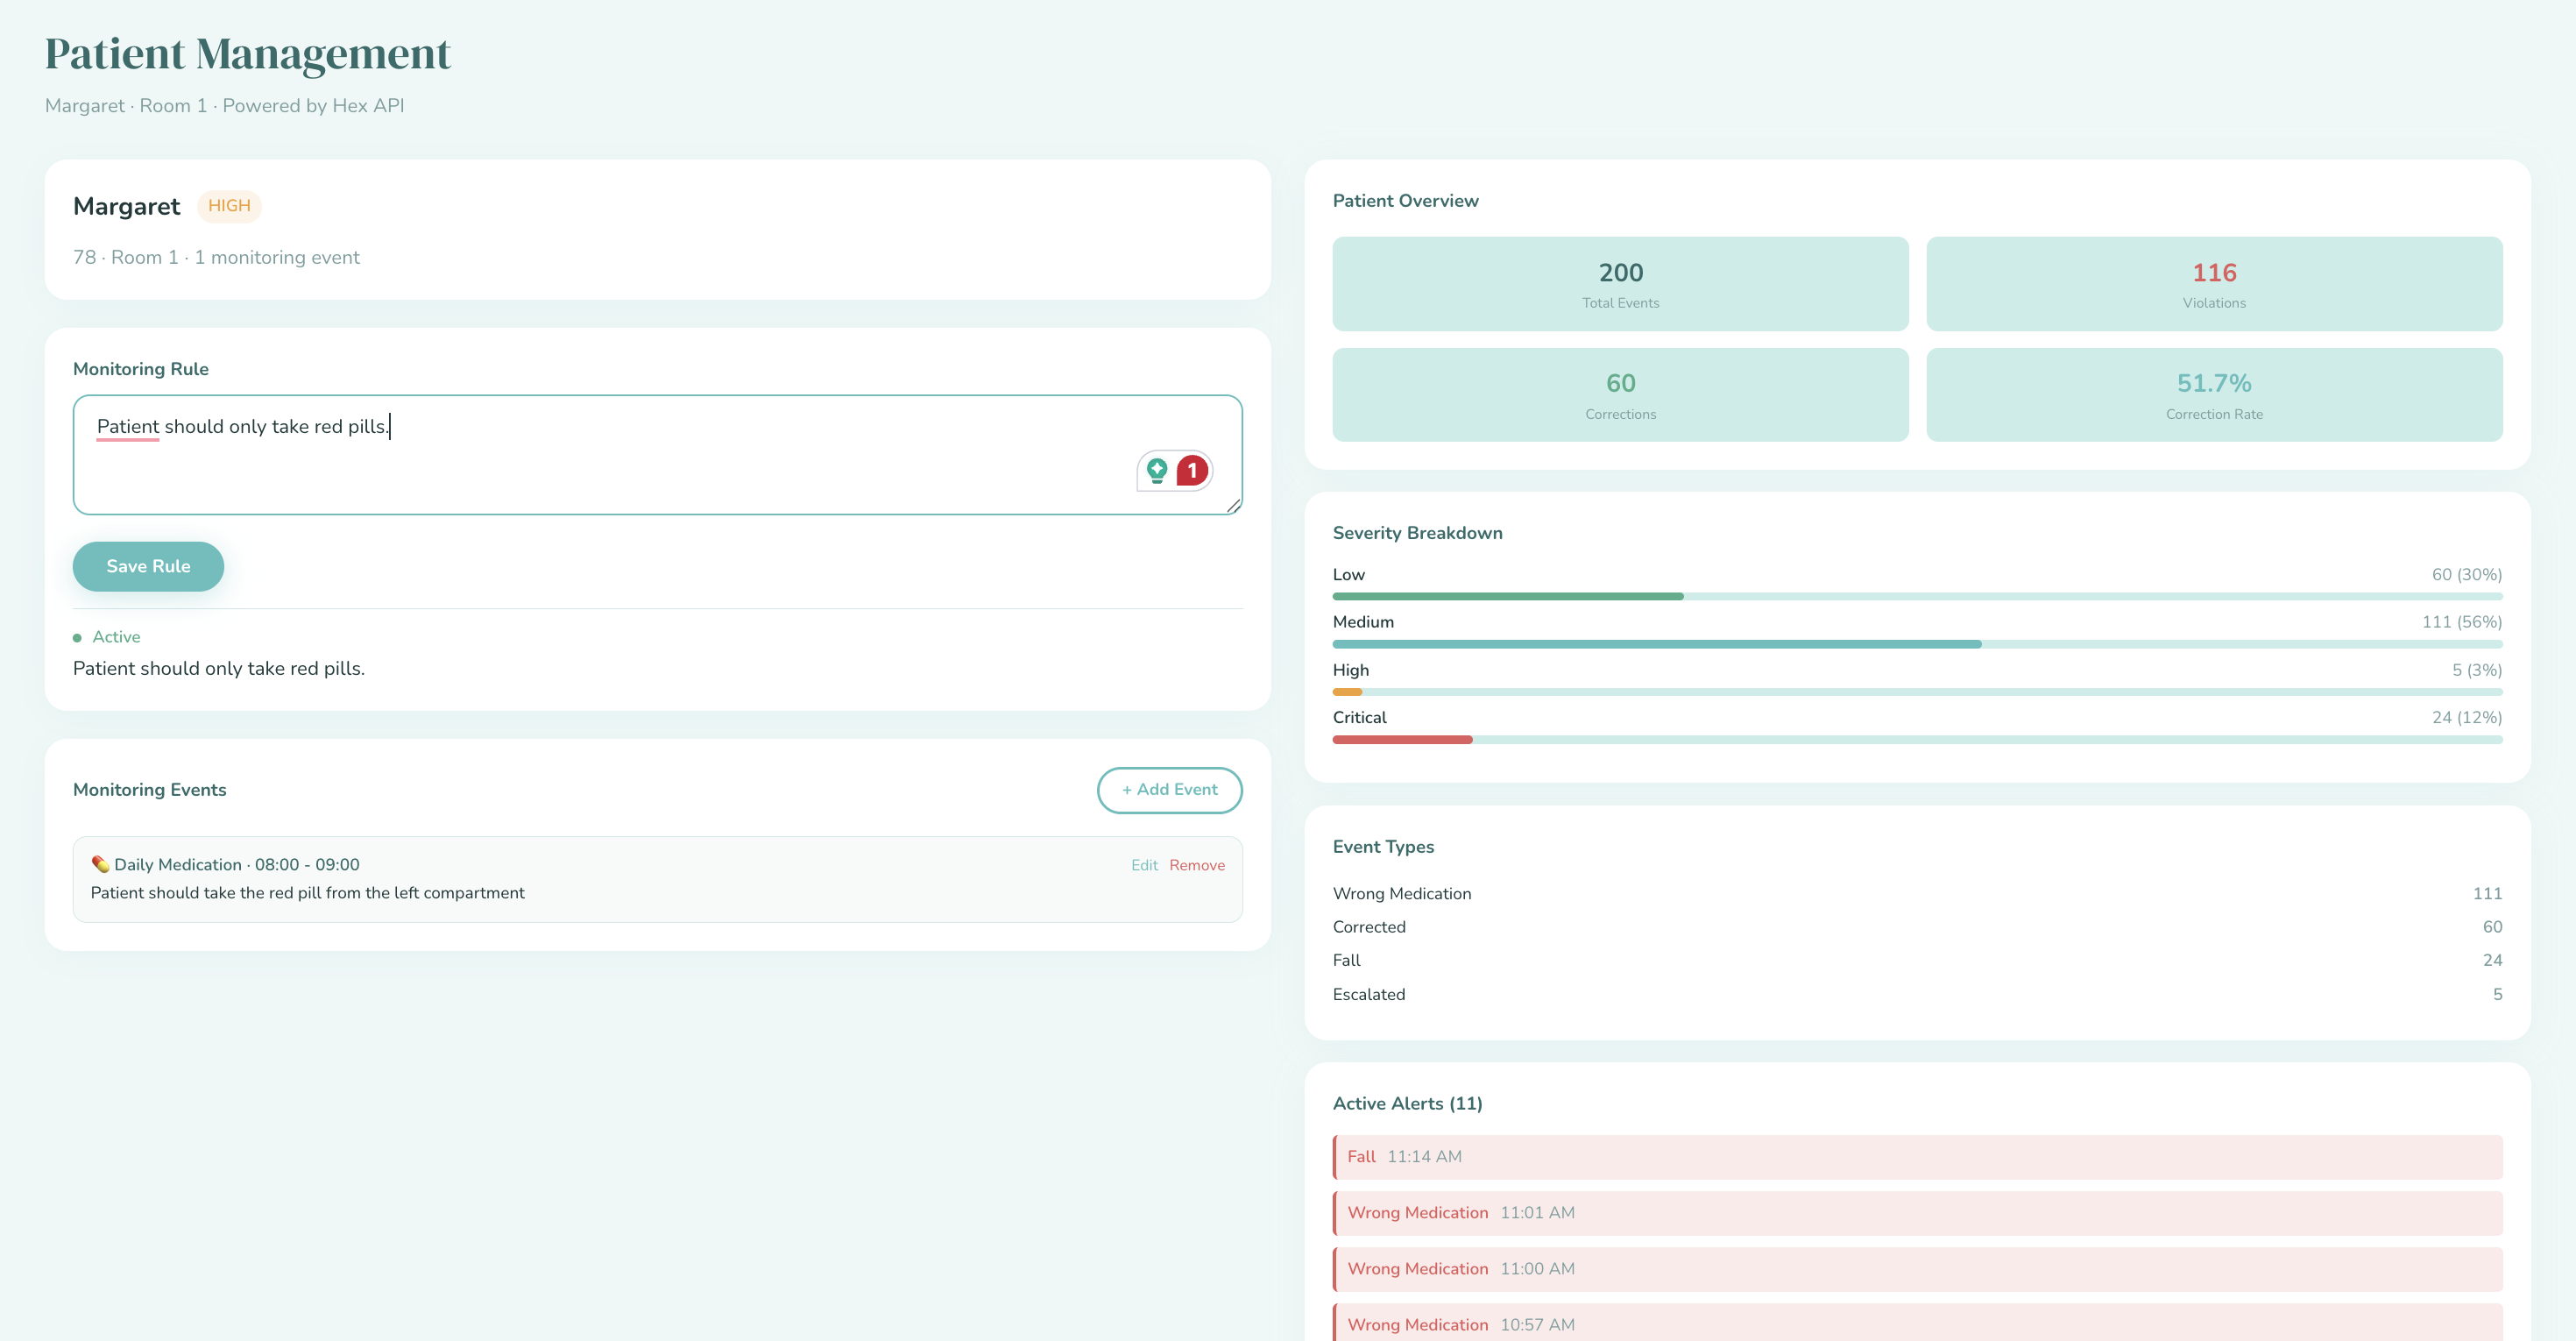Click the green Active status dot

(77, 638)
